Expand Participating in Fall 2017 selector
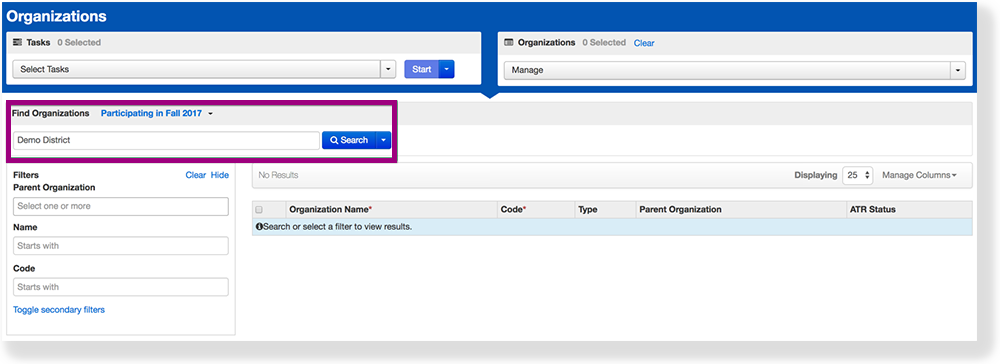This screenshot has height=364, width=1000. tap(156, 113)
